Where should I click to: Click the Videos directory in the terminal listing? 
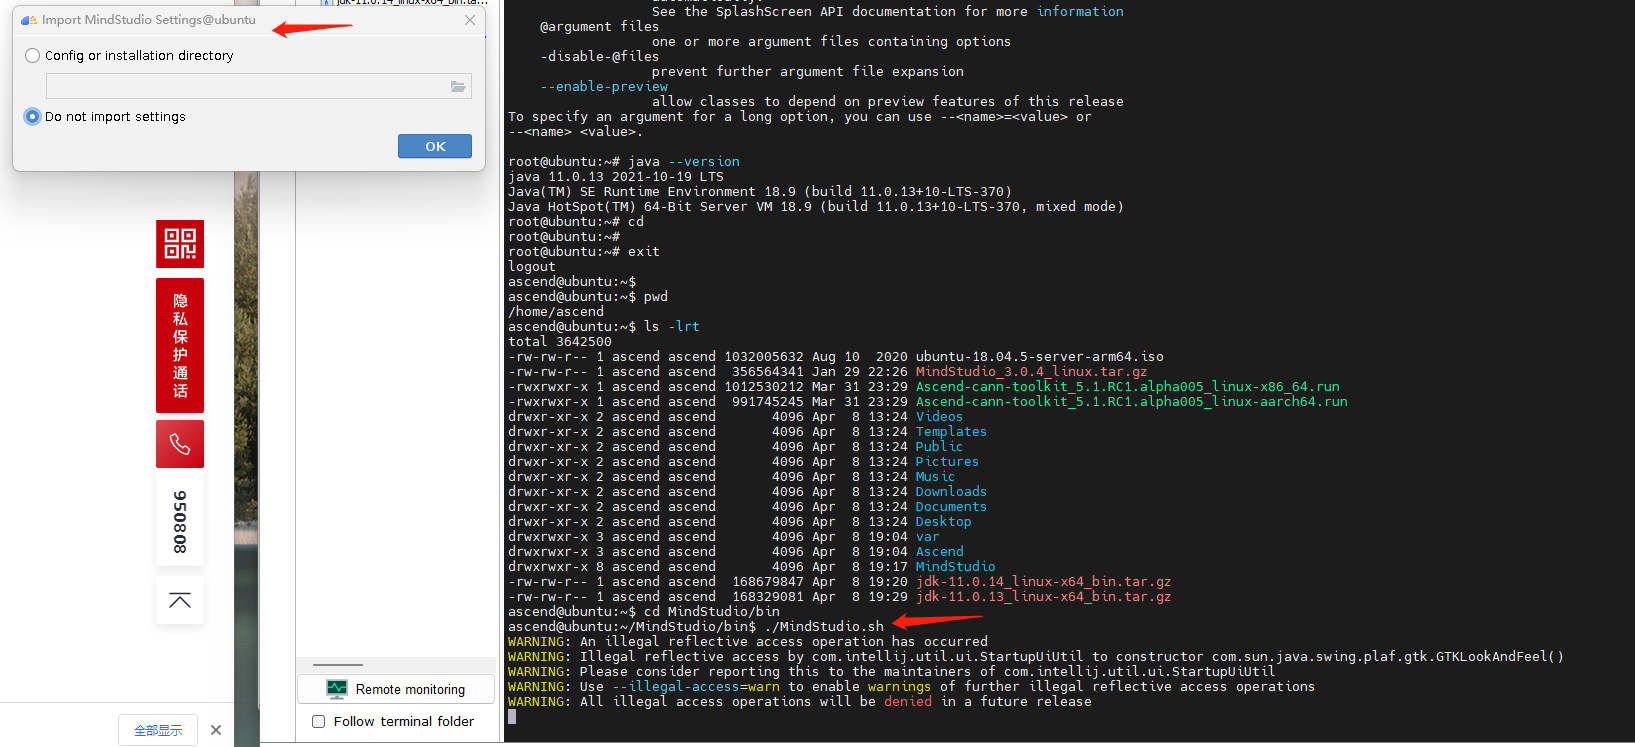coord(940,417)
